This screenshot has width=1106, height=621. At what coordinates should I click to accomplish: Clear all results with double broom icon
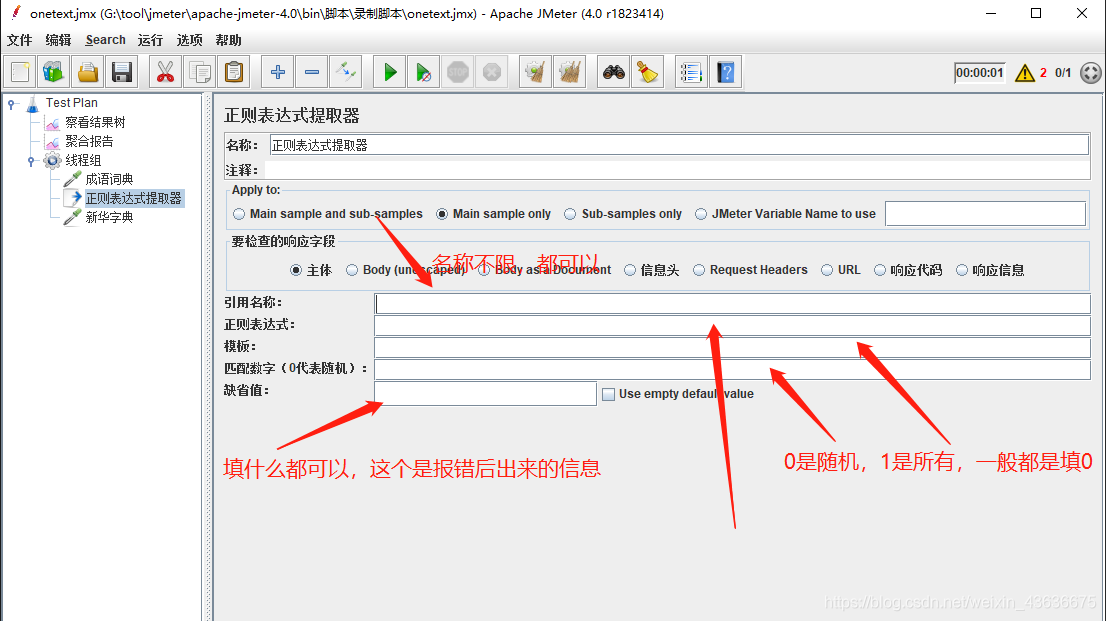pos(569,72)
